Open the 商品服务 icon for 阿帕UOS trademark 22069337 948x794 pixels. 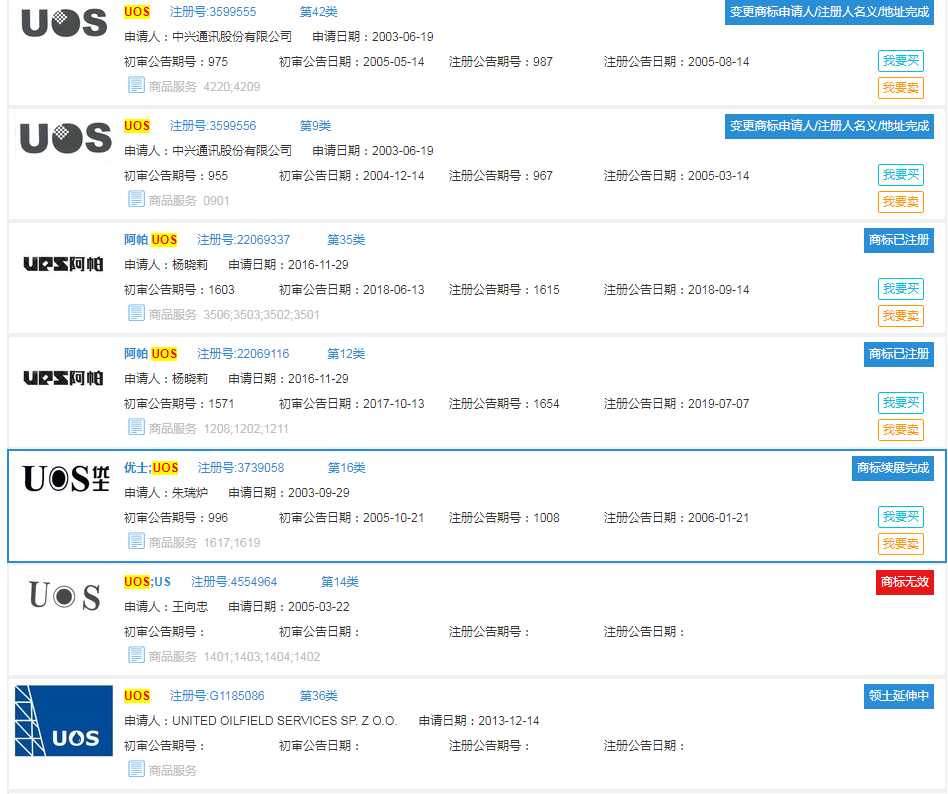pyautogui.click(x=136, y=313)
